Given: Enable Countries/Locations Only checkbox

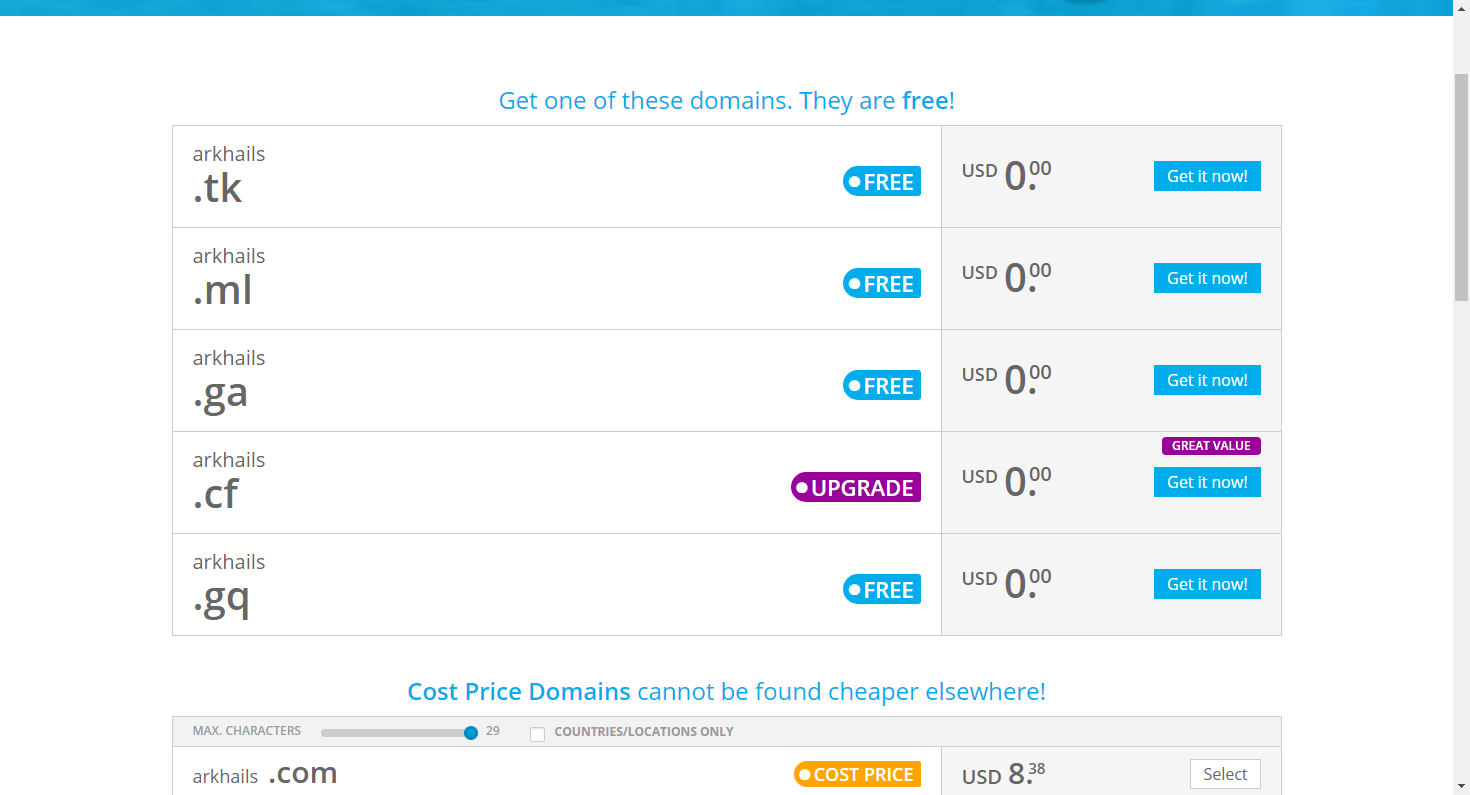Looking at the screenshot, I should tap(538, 734).
